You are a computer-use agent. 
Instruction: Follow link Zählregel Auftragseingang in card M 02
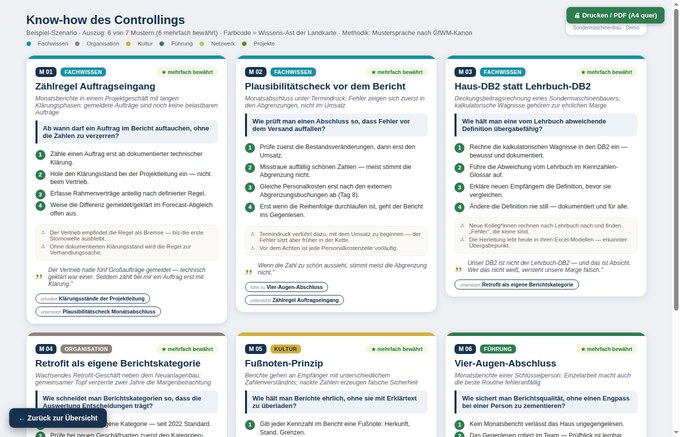[294, 300]
